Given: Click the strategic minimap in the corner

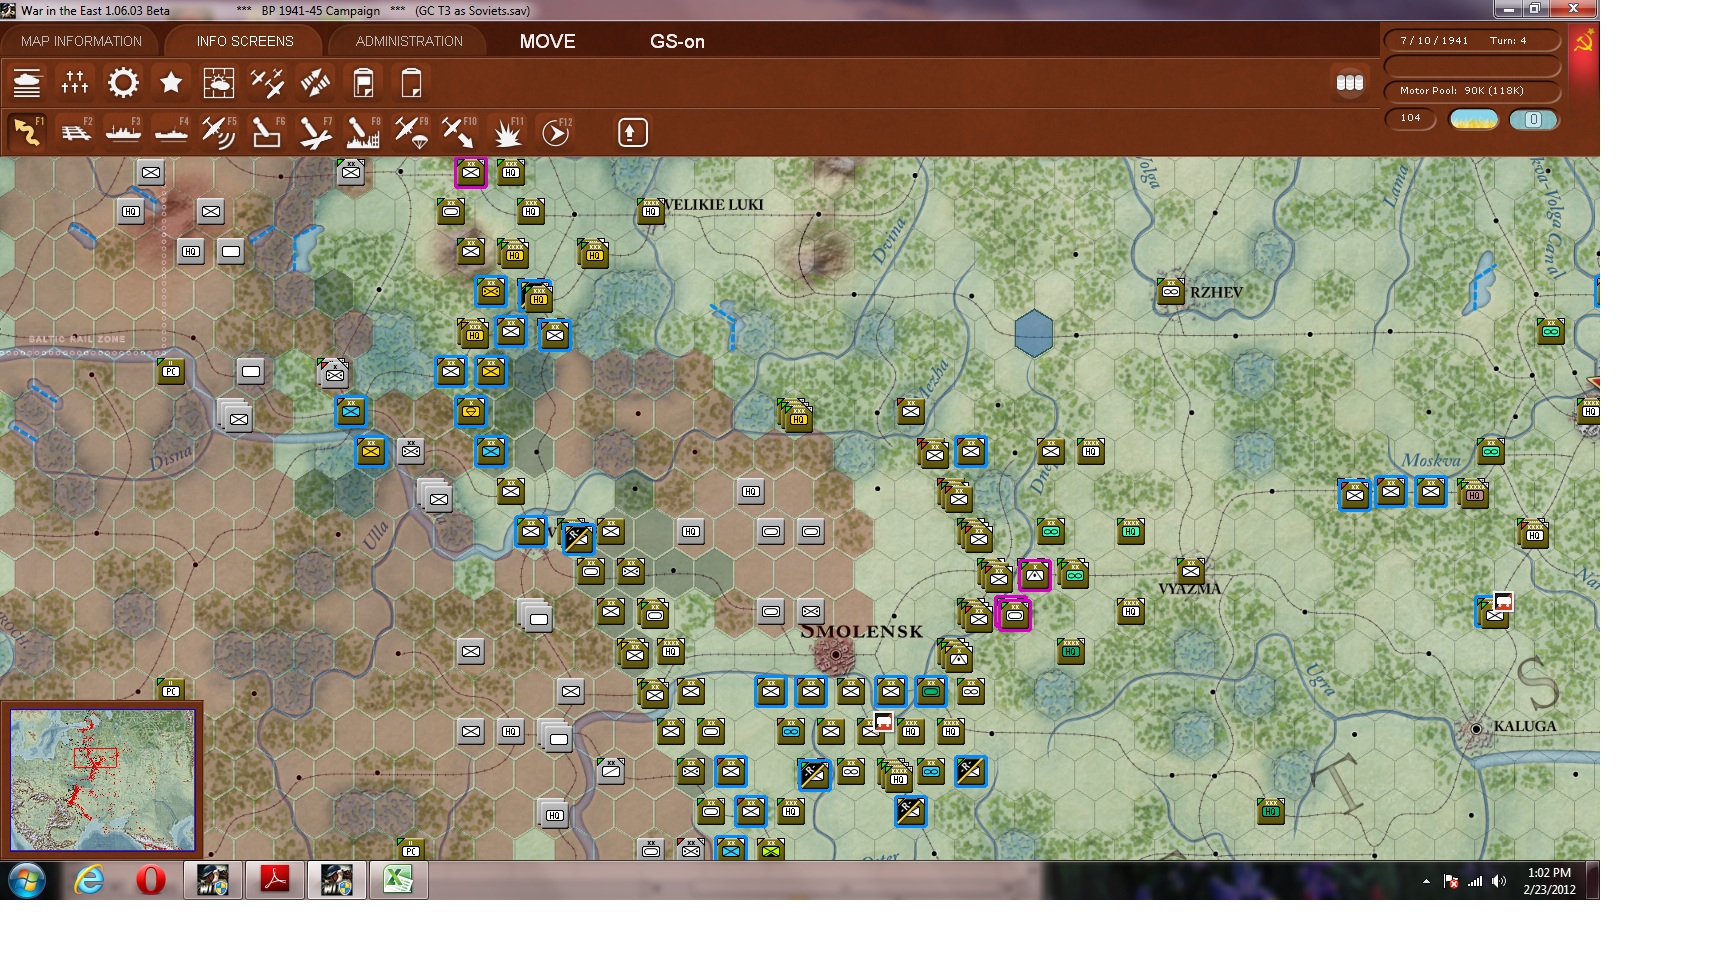Looking at the screenshot, I should (x=102, y=781).
